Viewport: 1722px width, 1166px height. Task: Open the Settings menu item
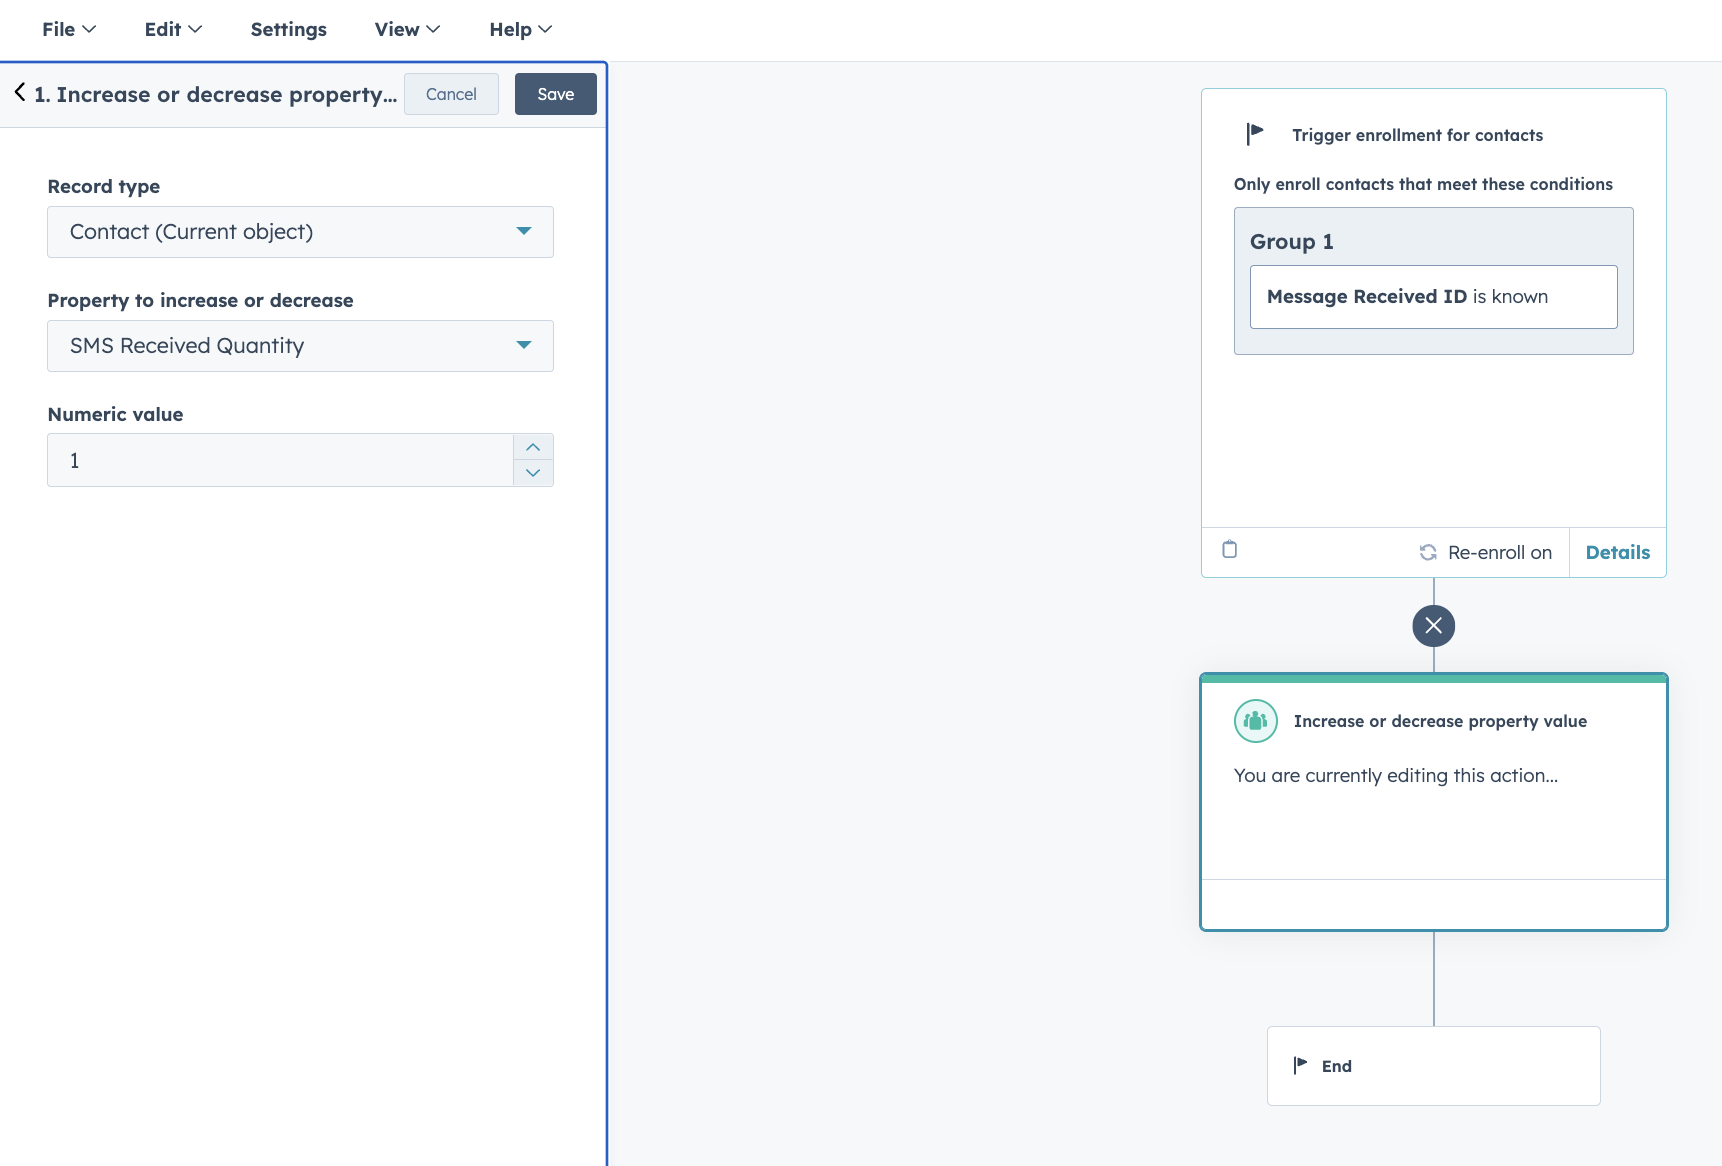(x=288, y=29)
